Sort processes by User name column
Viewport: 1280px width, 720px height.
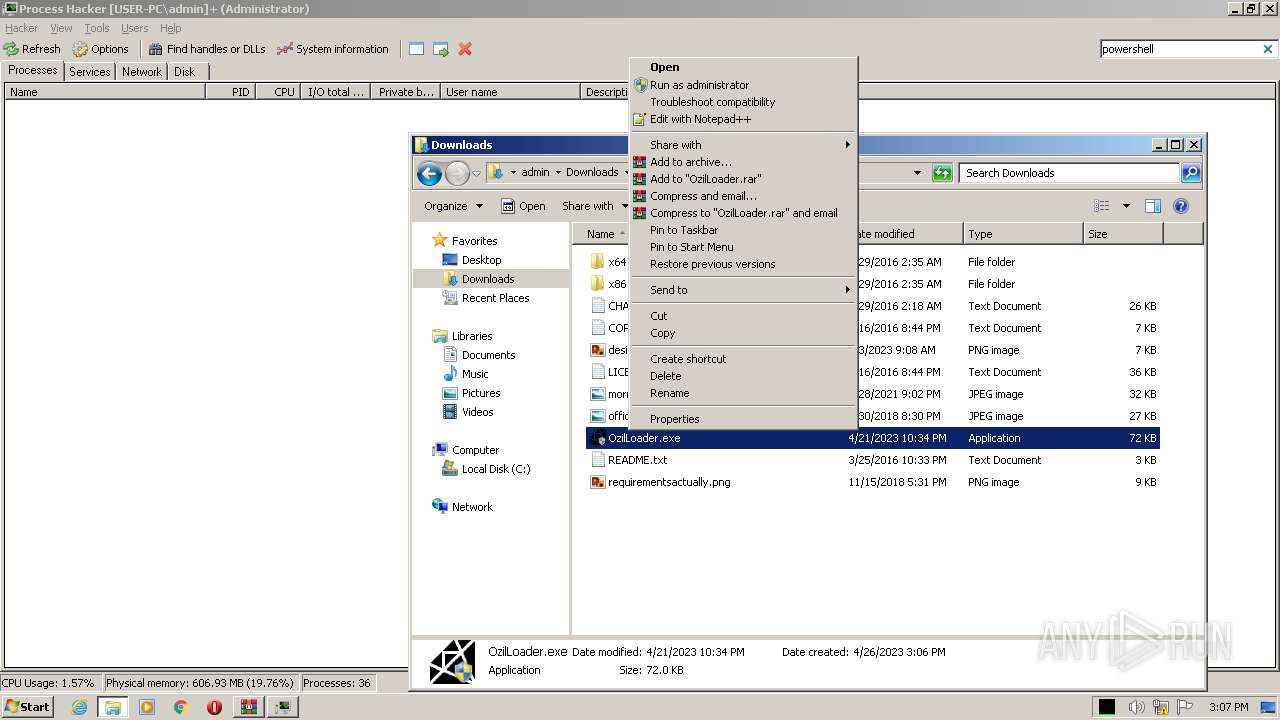(510, 92)
